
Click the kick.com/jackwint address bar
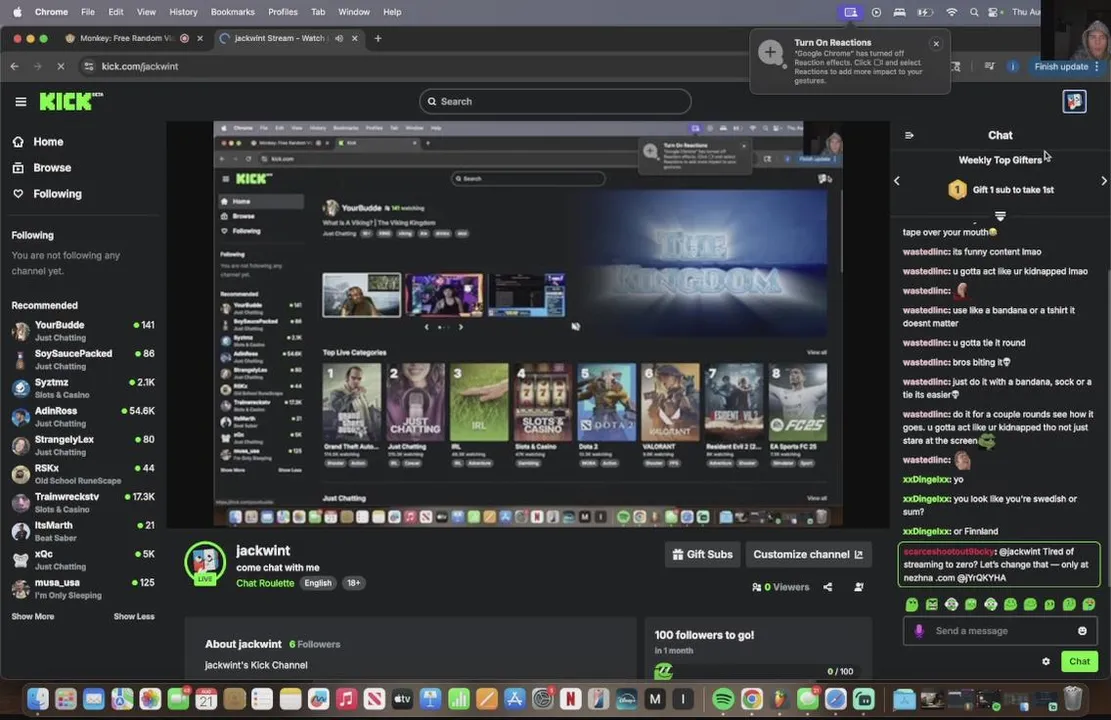pos(140,66)
